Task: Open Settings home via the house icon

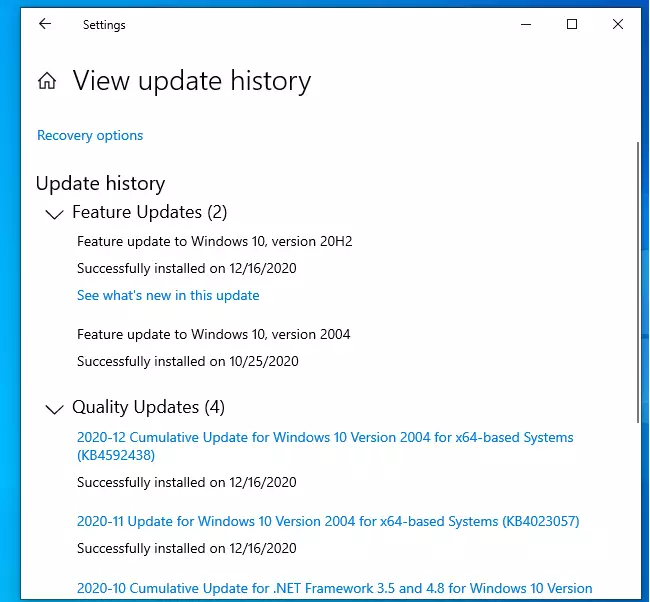Action: point(47,80)
